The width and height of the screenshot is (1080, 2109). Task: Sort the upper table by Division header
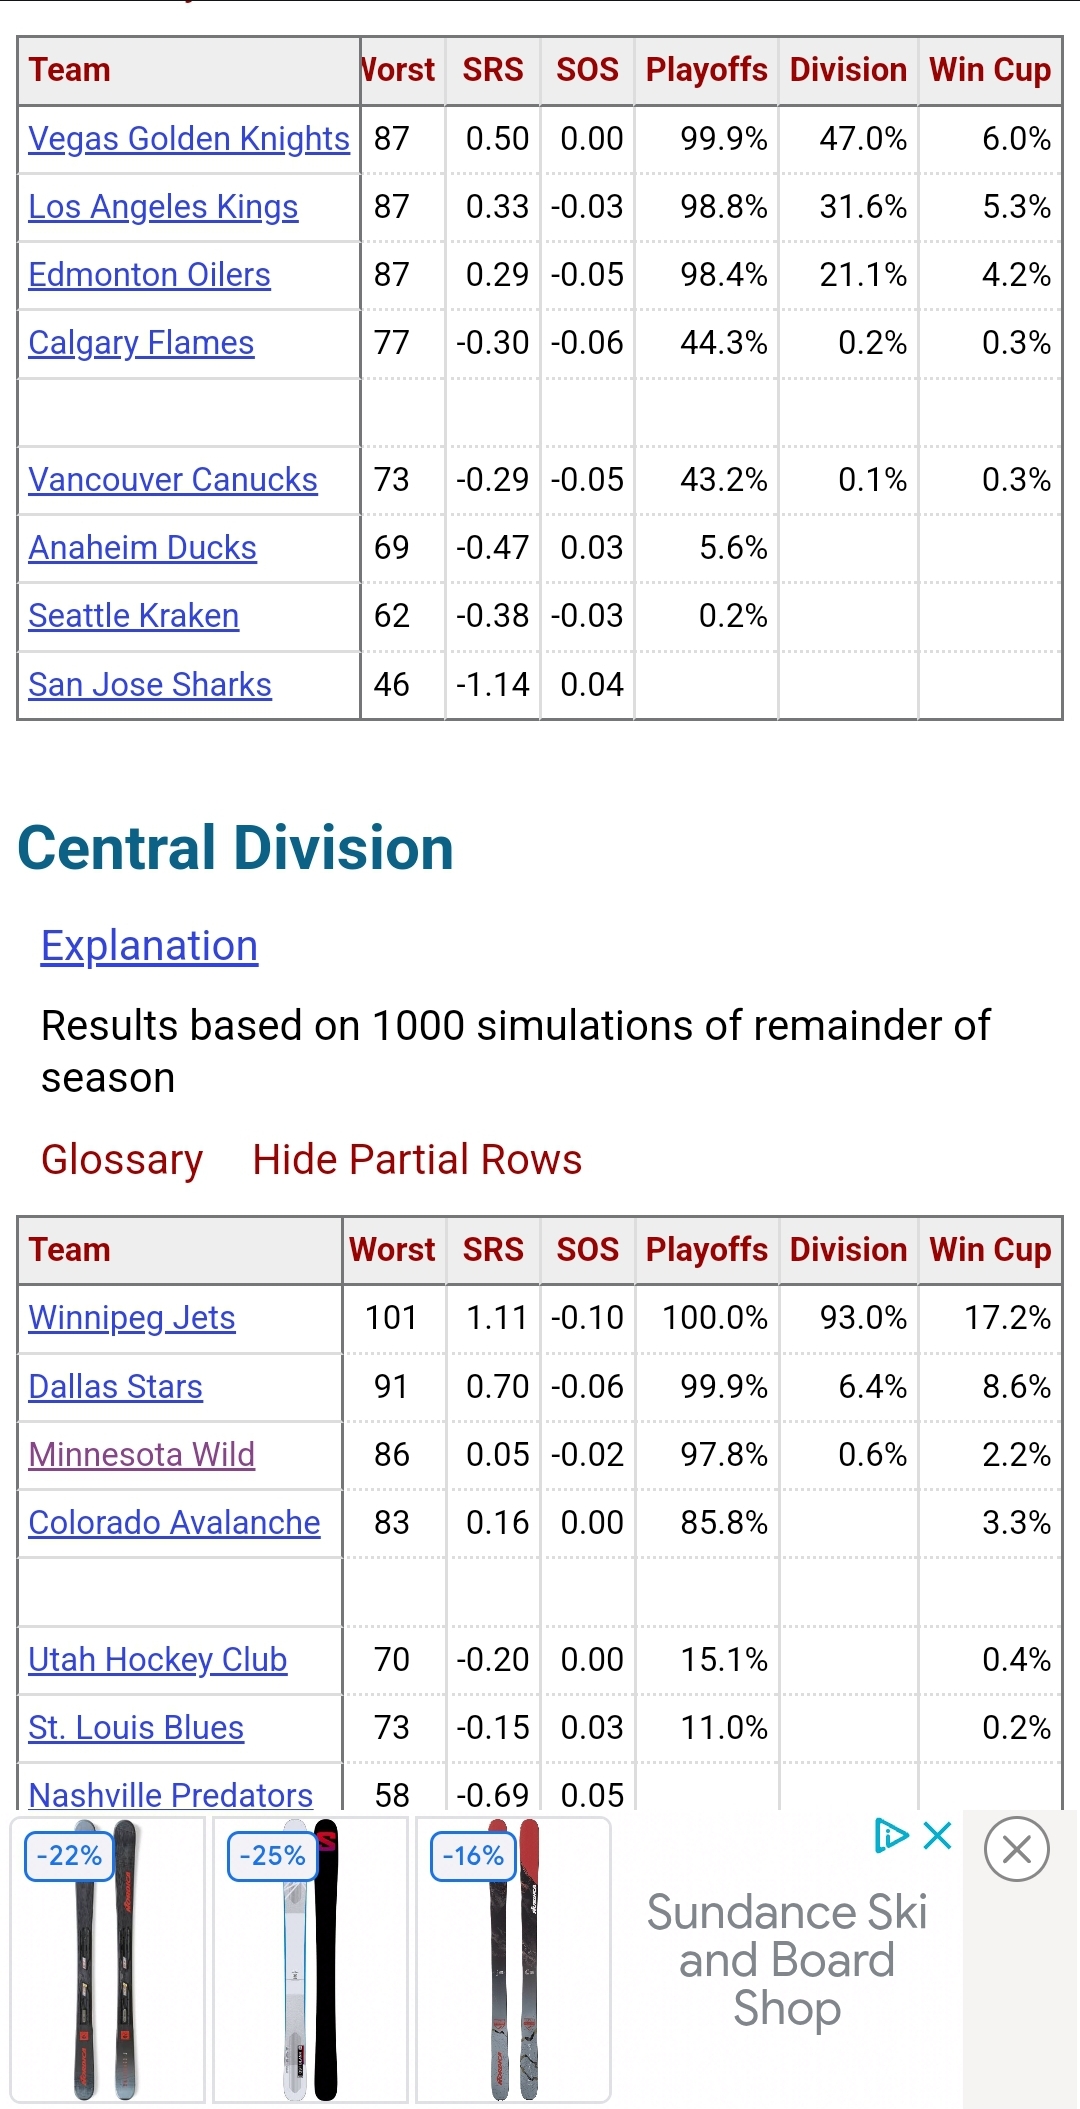point(848,70)
